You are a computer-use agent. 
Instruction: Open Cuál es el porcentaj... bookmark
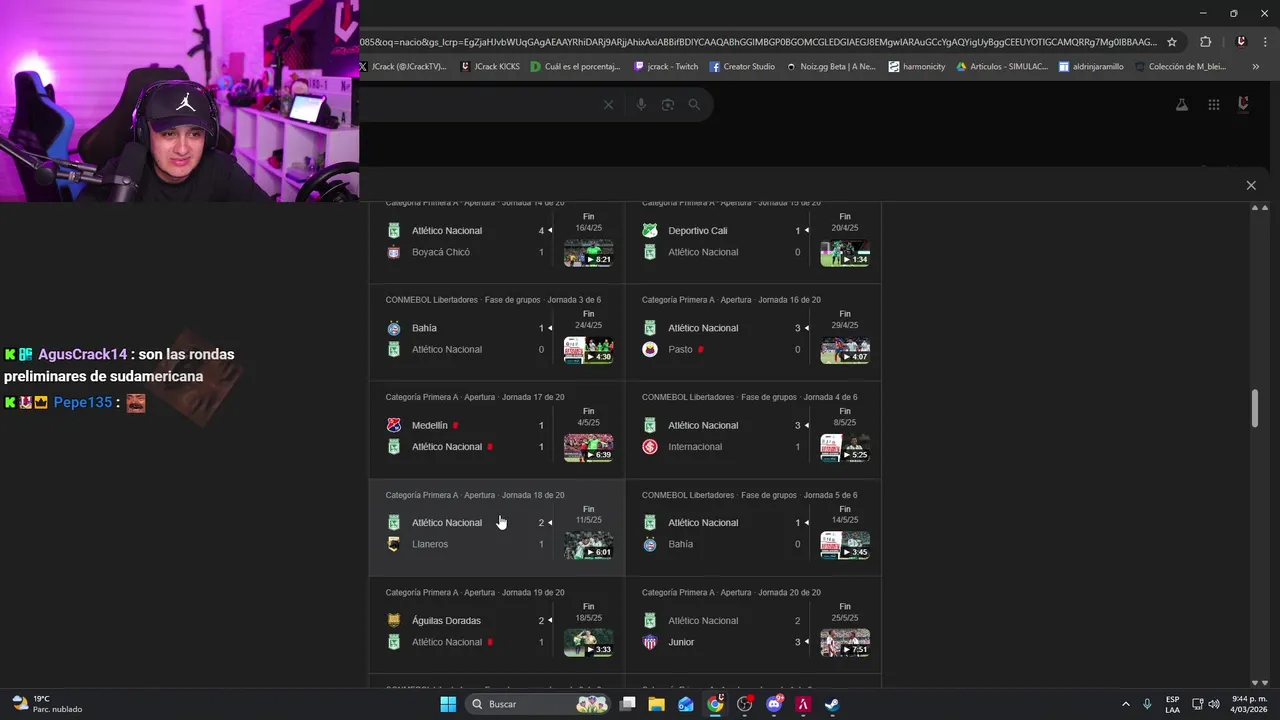click(575, 67)
